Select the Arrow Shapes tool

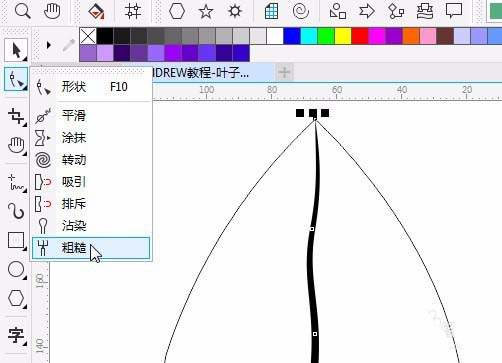pos(367,11)
